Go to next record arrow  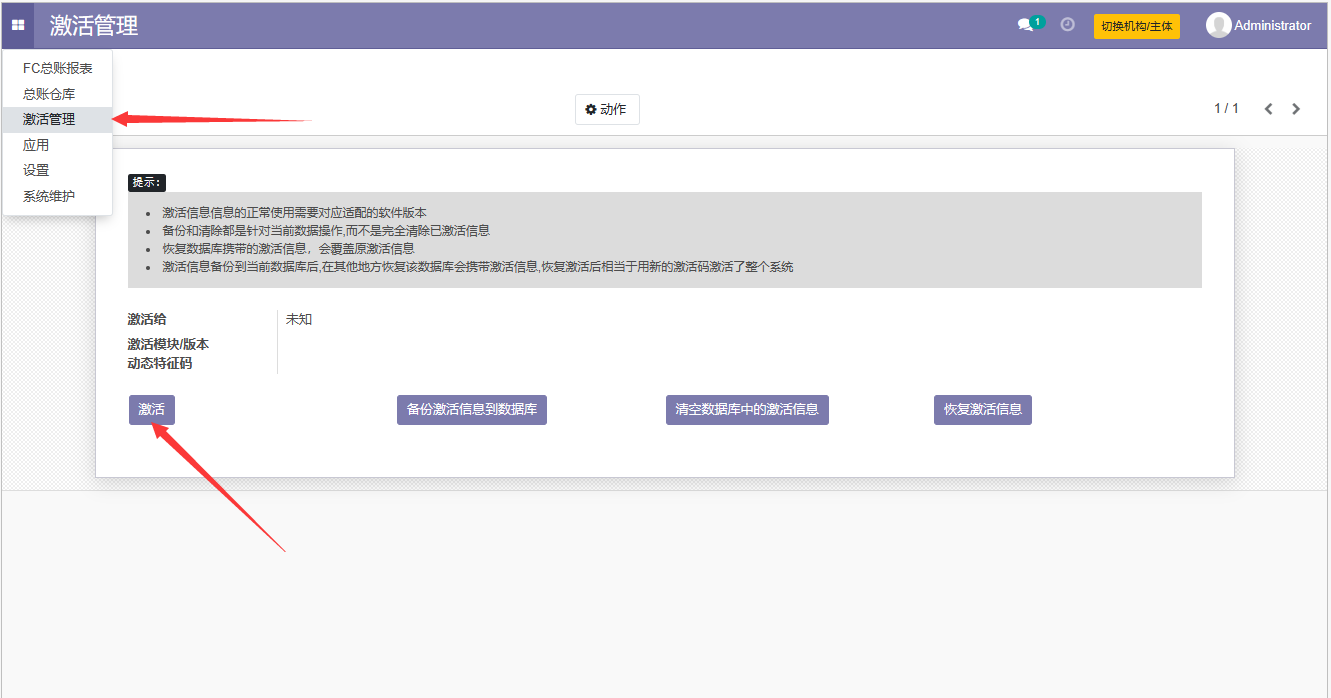click(1296, 109)
